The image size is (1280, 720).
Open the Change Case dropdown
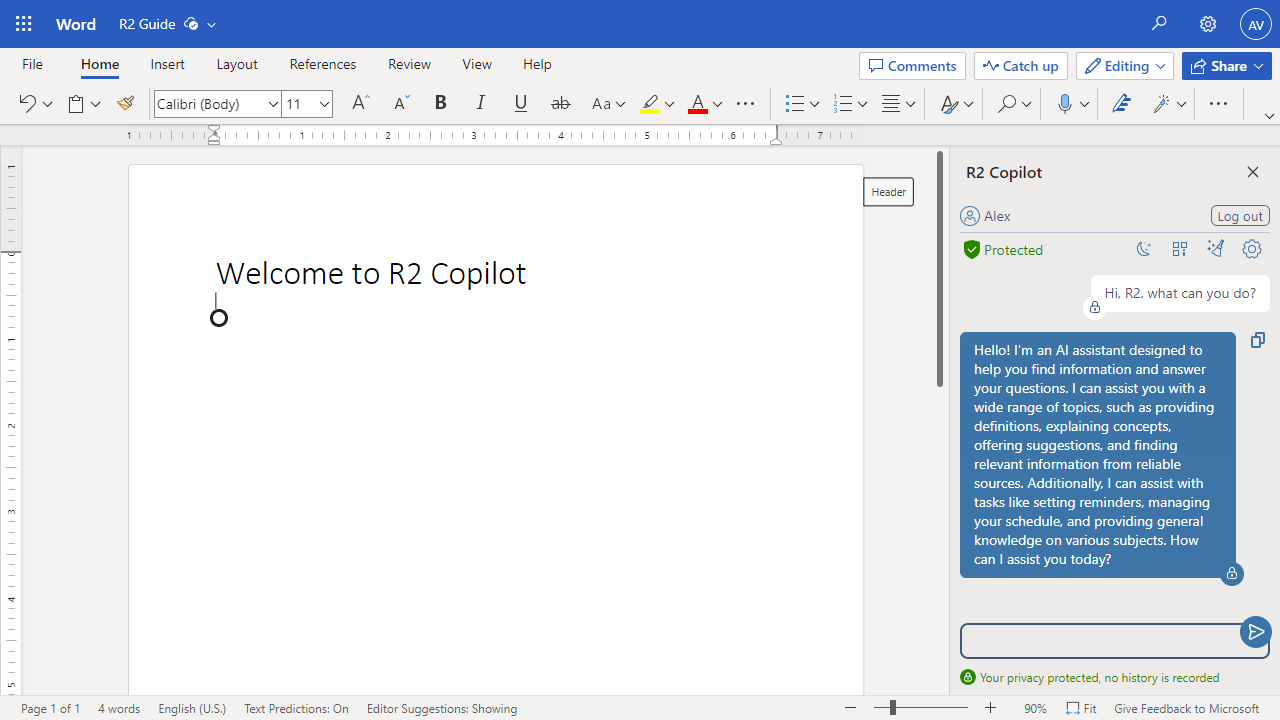pos(608,104)
